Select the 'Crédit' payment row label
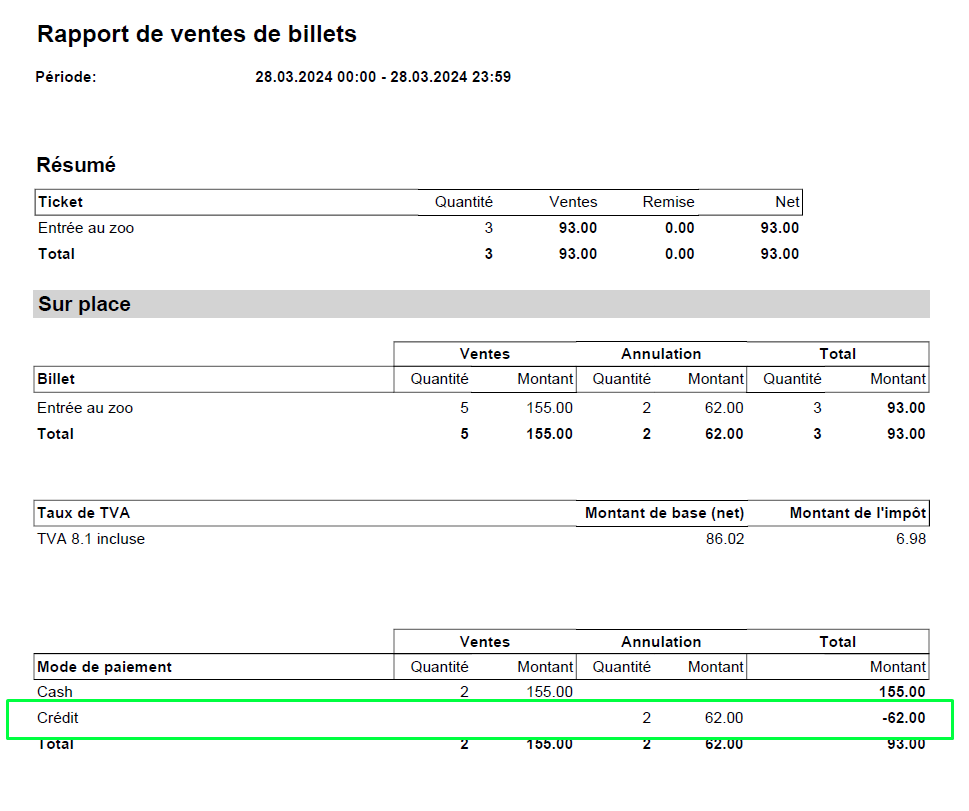This screenshot has width=969, height=811. point(57,718)
